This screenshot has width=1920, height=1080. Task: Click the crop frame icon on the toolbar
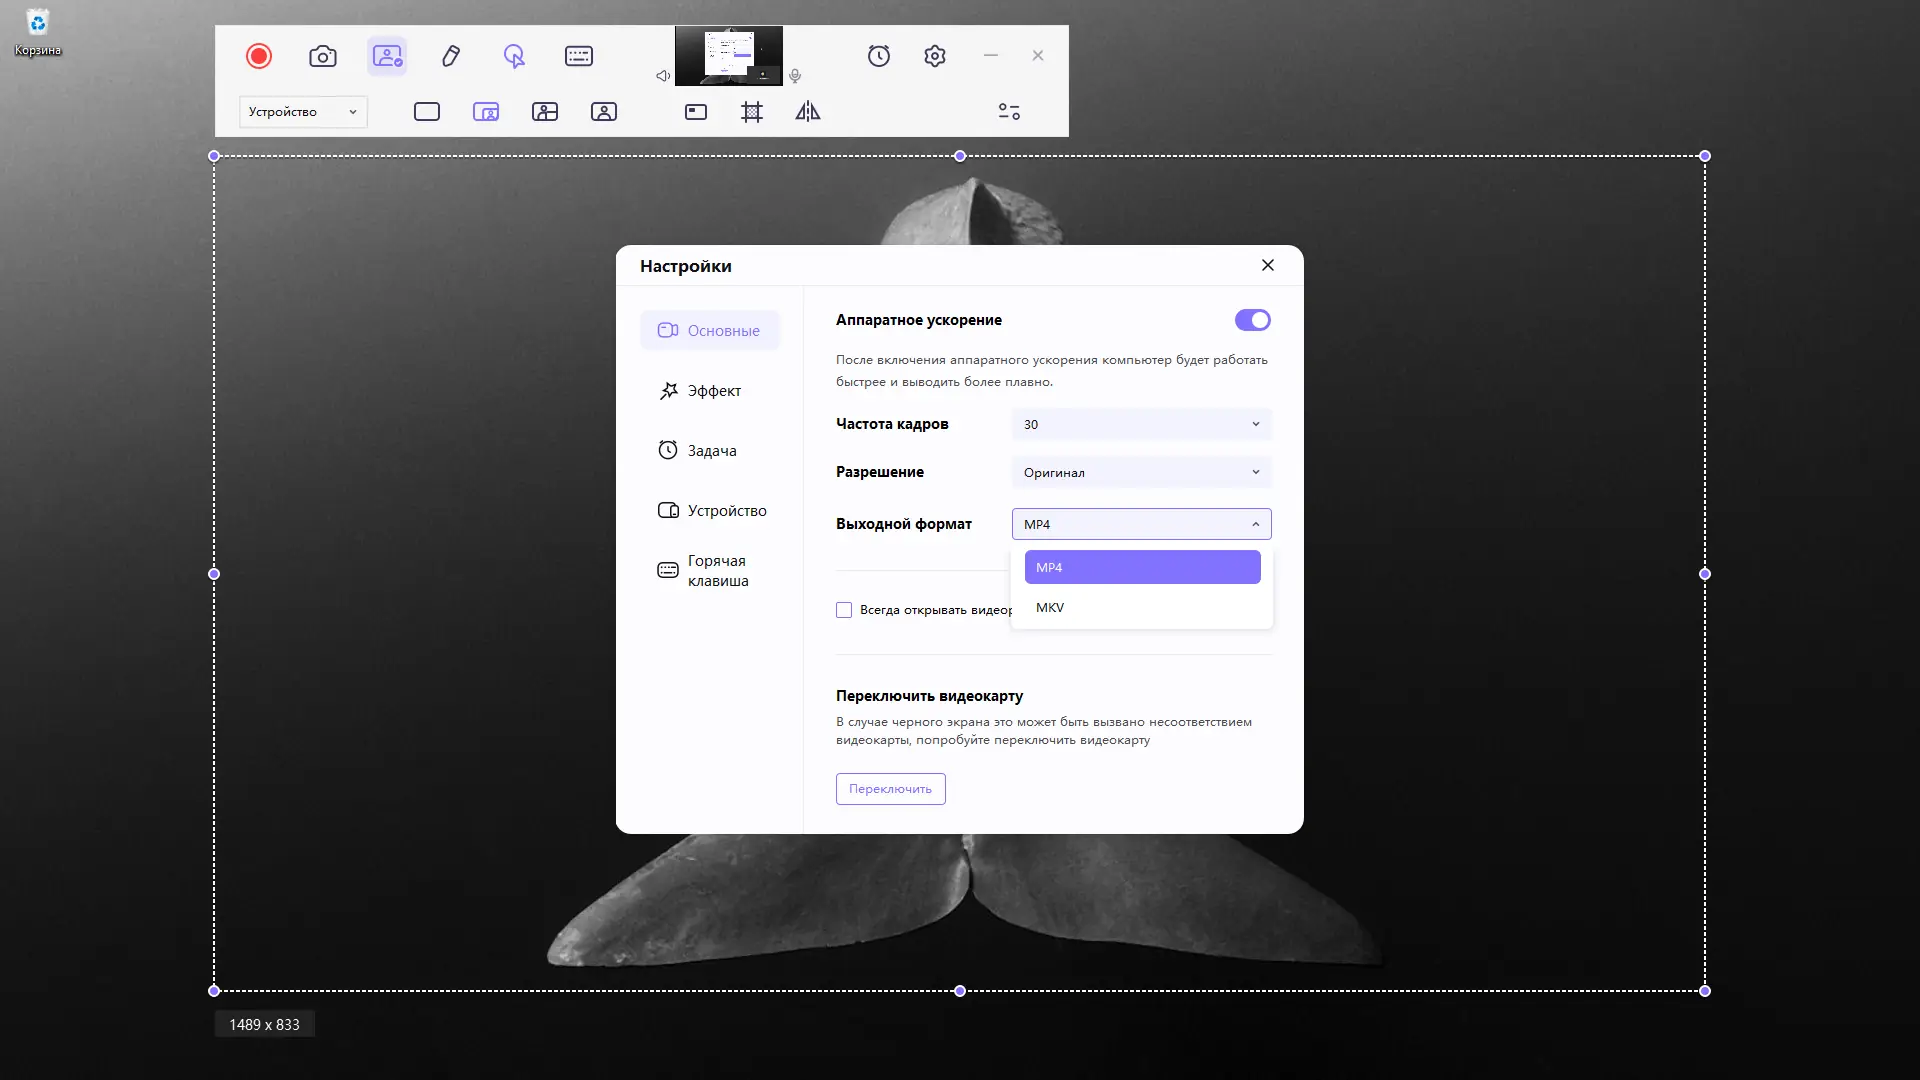tap(752, 112)
